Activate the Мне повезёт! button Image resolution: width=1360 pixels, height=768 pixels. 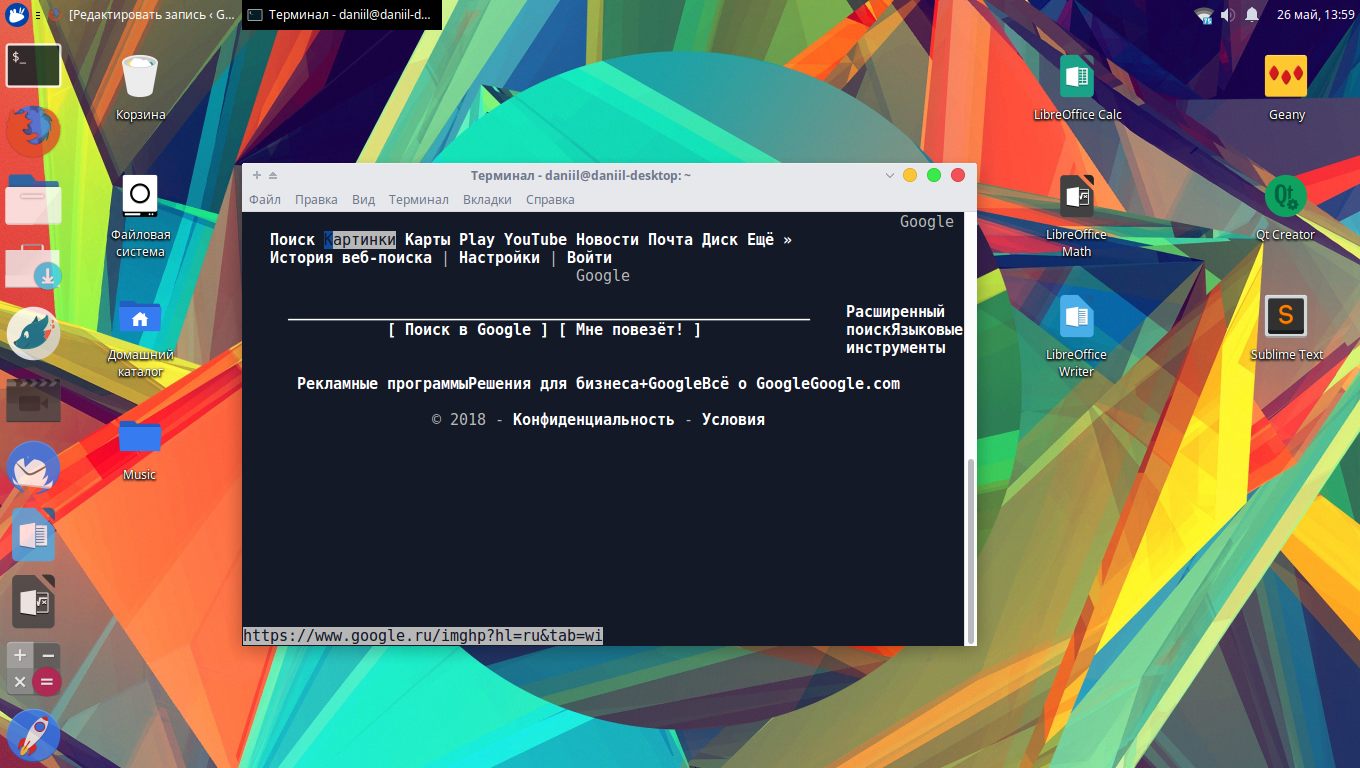[x=630, y=330]
